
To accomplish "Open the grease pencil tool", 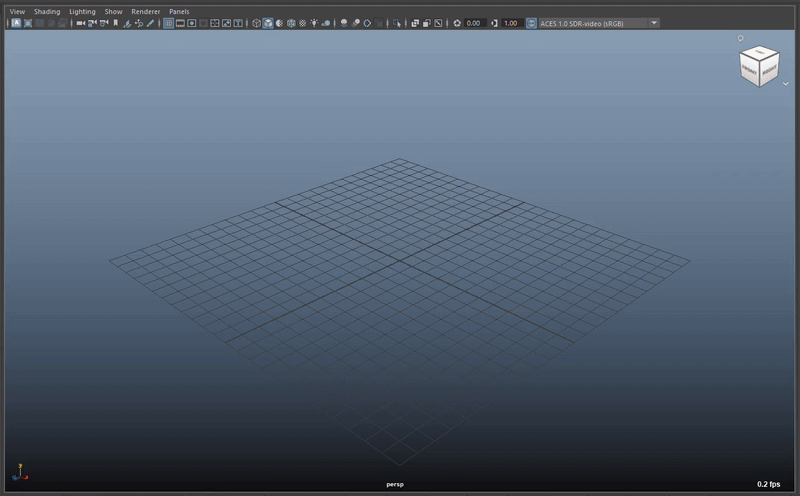I will tap(150, 23).
